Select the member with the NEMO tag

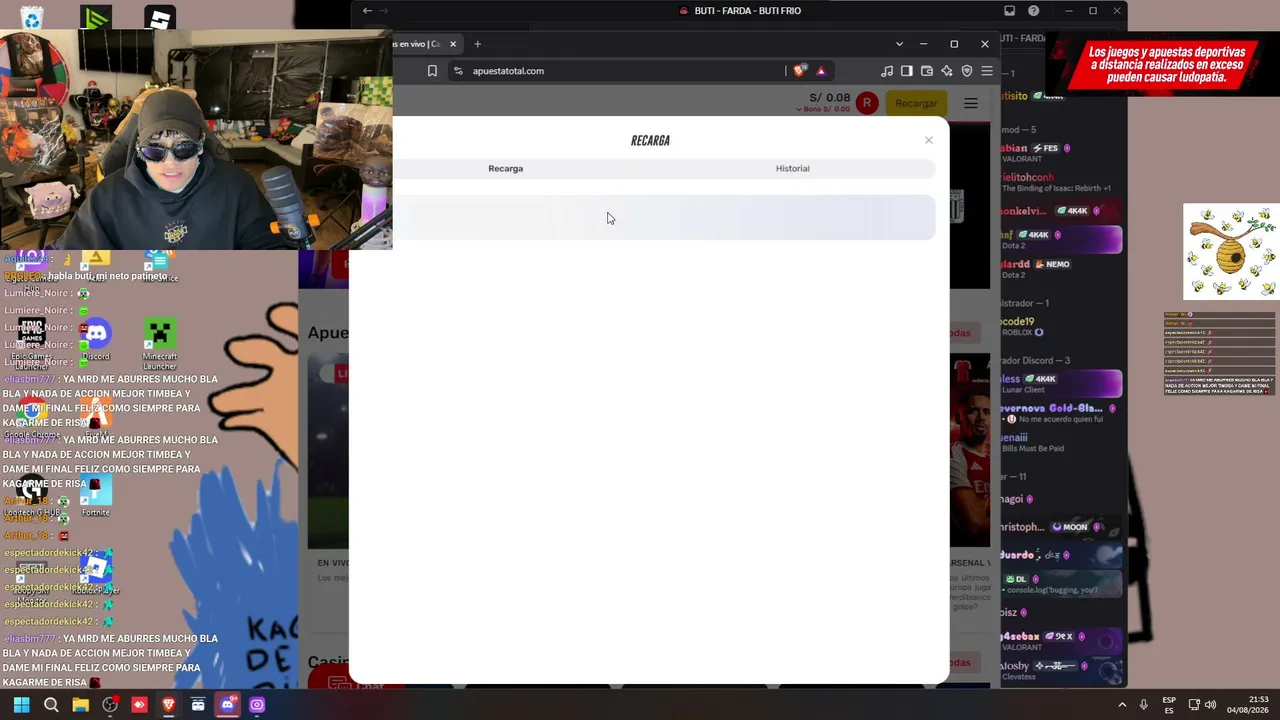point(1062,269)
